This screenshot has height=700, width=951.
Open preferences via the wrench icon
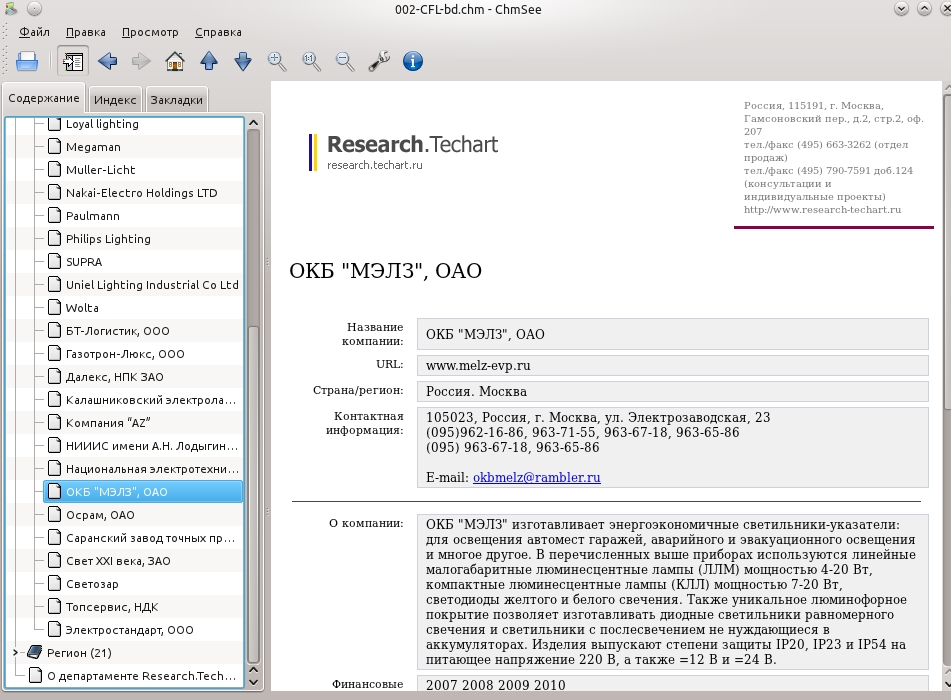coord(379,61)
